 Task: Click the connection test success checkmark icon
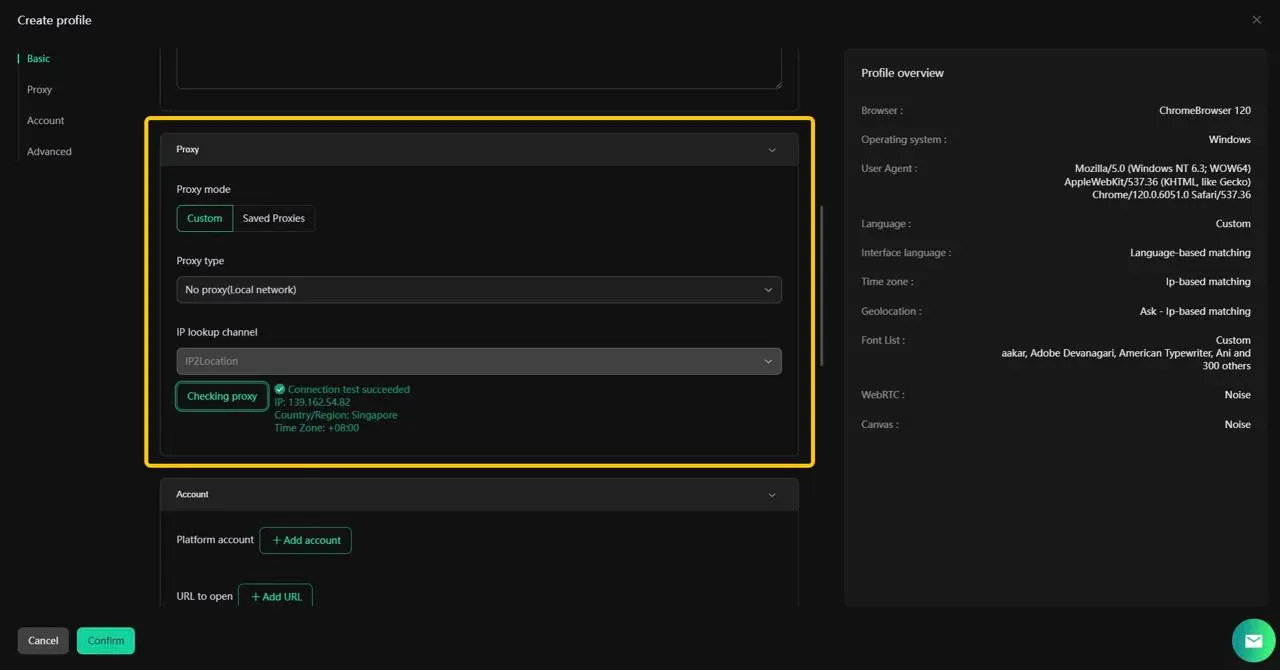[279, 389]
